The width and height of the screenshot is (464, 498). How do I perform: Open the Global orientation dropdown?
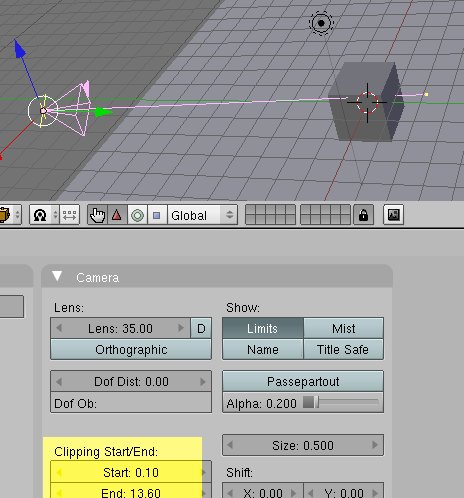(x=202, y=215)
